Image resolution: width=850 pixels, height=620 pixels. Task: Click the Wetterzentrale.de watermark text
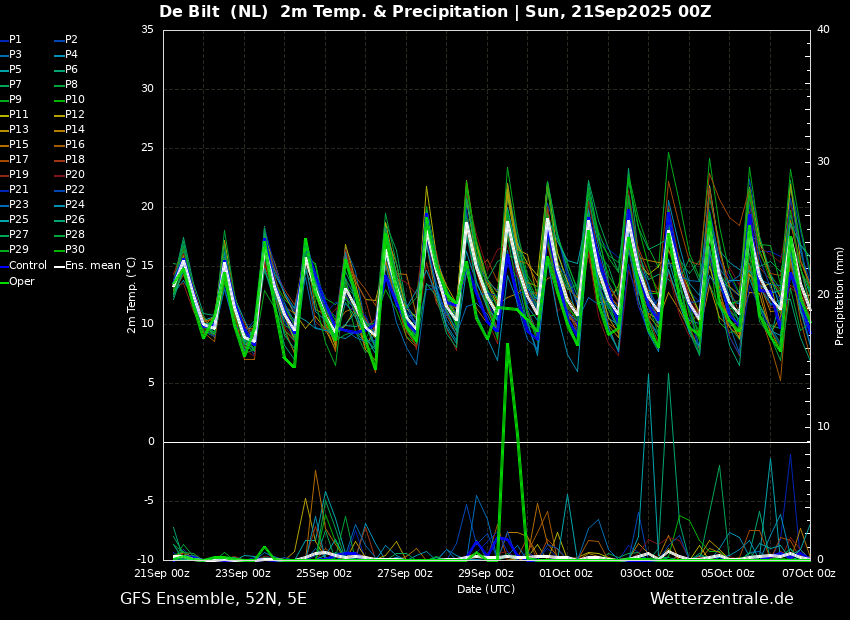pyautogui.click(x=722, y=599)
